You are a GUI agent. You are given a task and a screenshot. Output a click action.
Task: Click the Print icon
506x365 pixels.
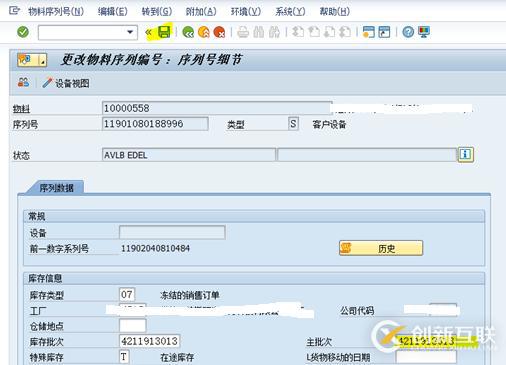pyautogui.click(x=243, y=32)
